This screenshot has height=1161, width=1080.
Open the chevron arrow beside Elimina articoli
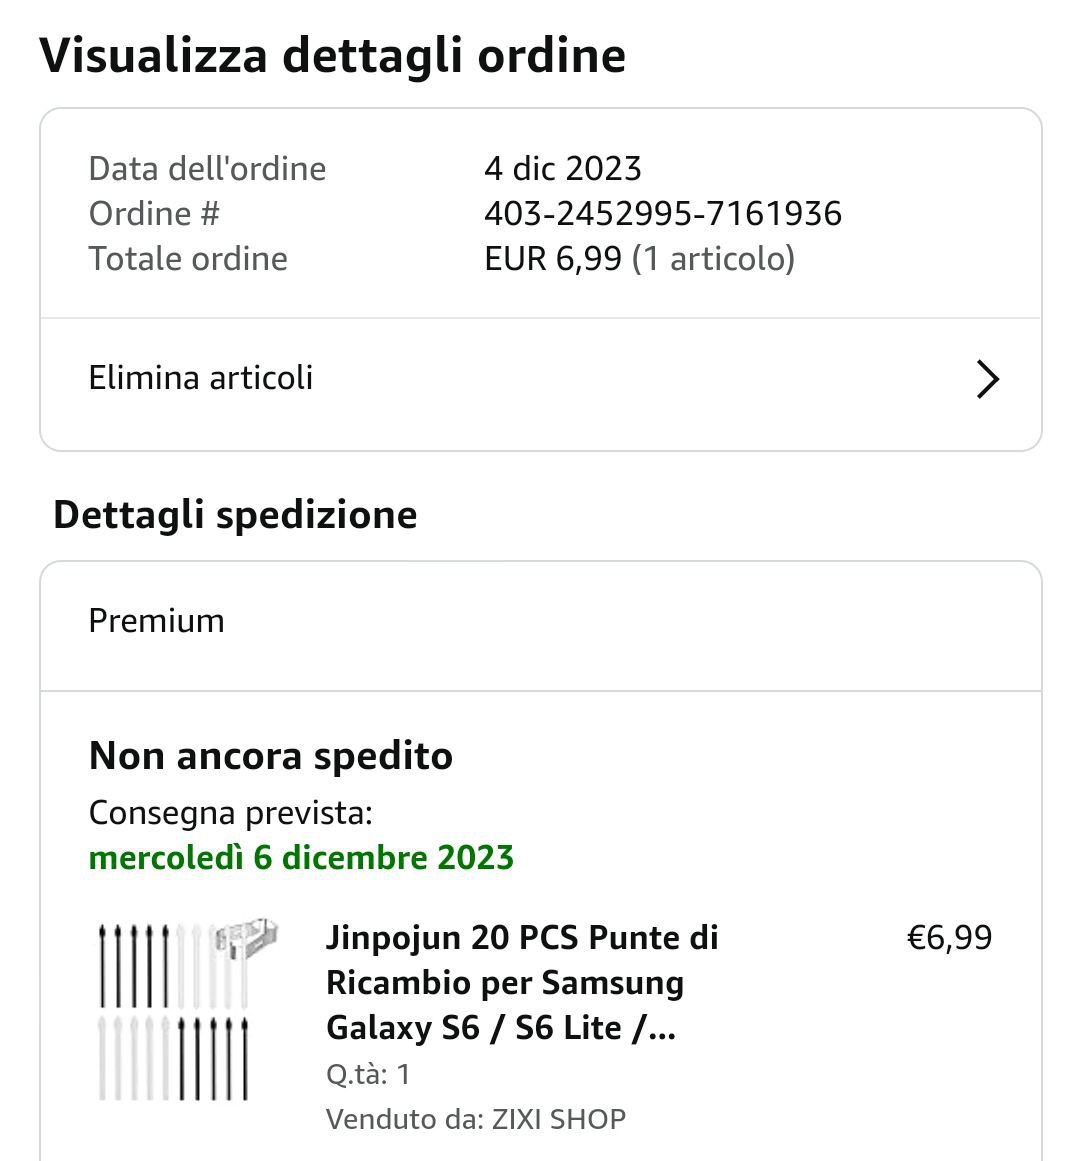pos(987,379)
